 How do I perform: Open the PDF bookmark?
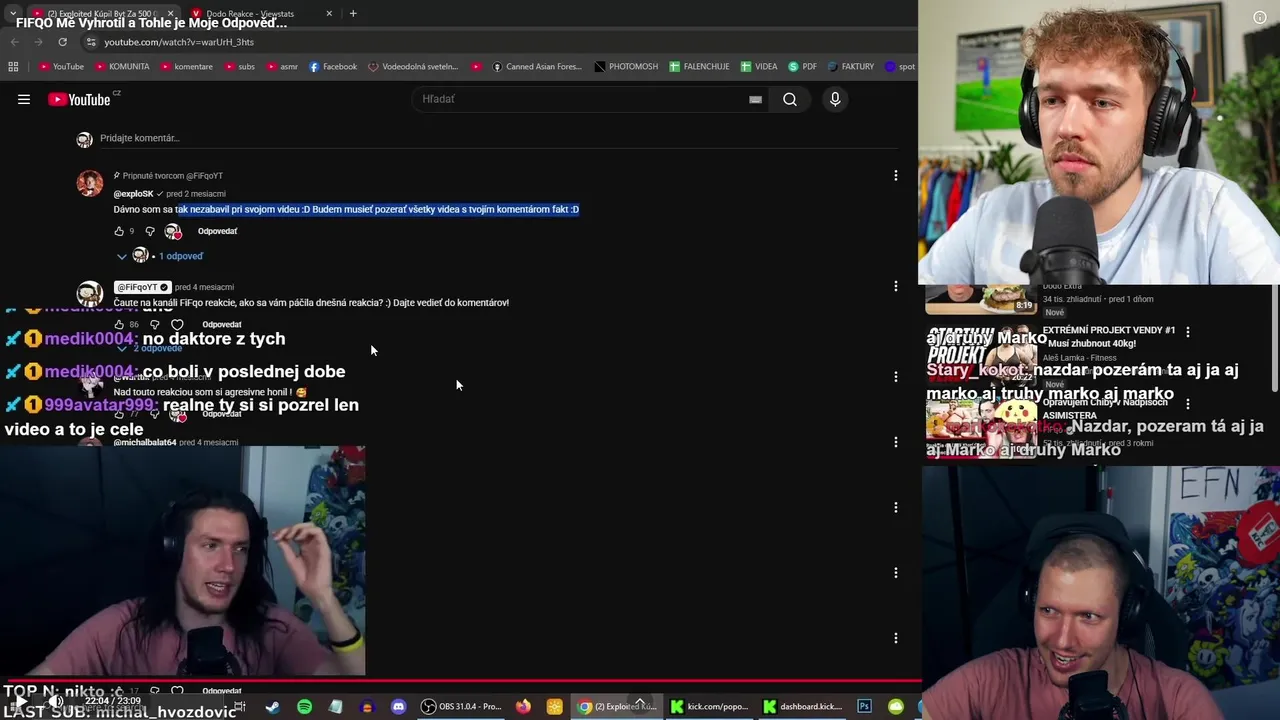point(803,66)
